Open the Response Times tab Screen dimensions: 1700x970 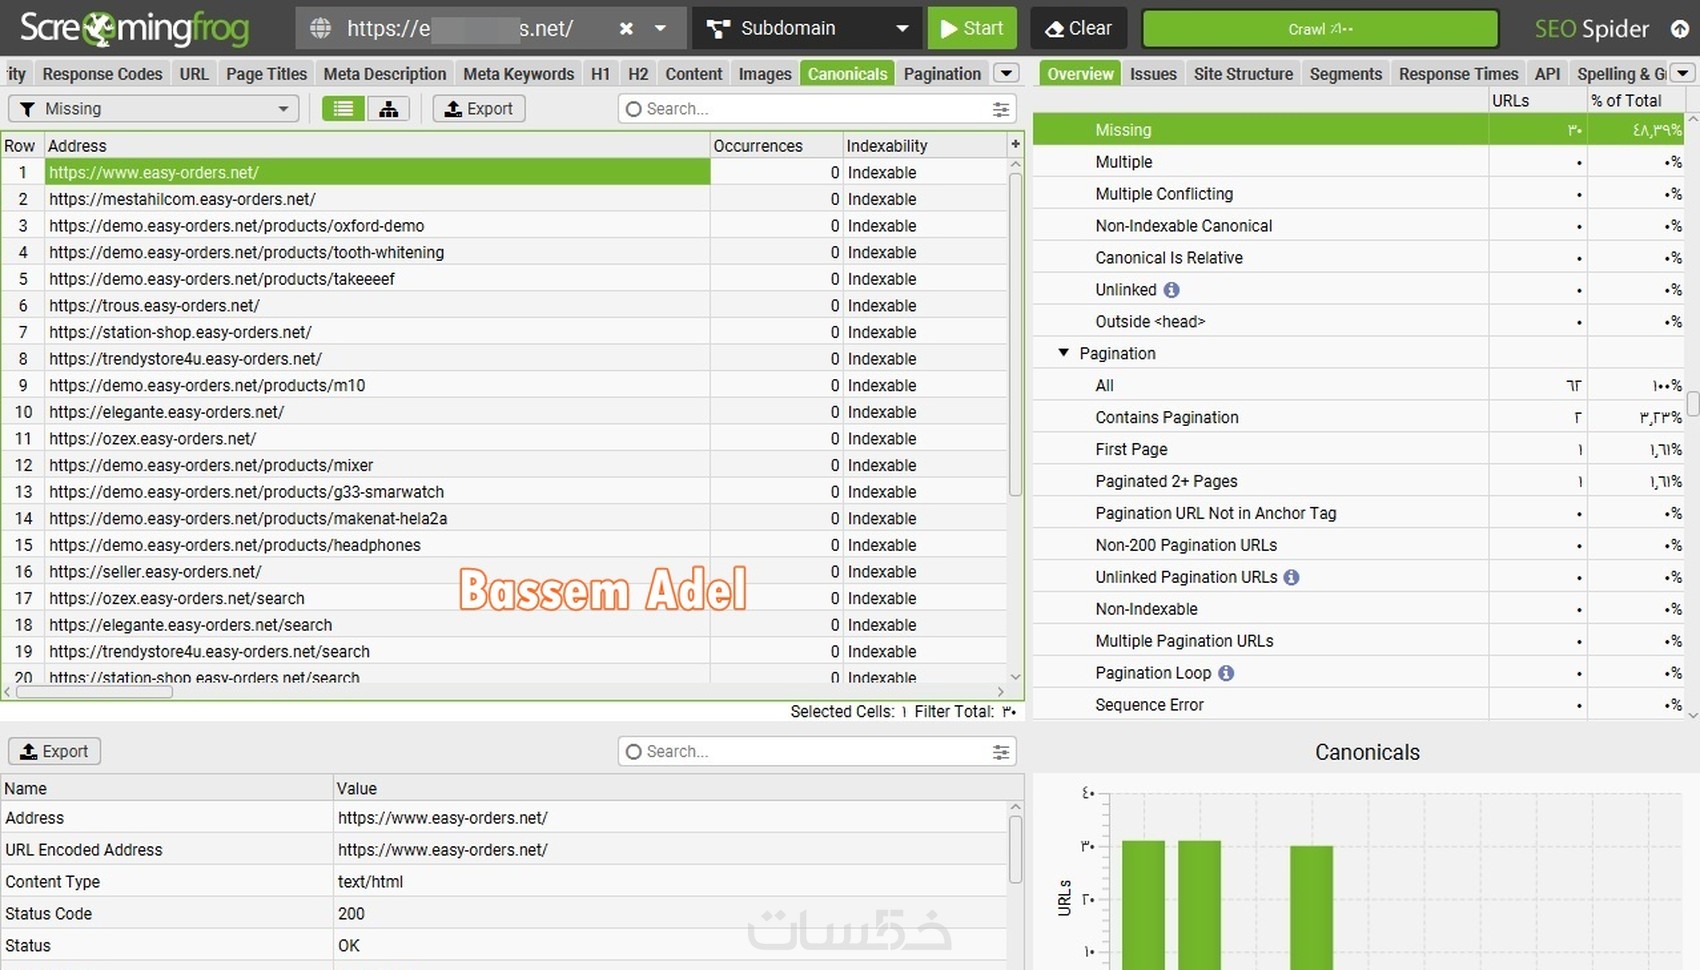click(x=1458, y=73)
